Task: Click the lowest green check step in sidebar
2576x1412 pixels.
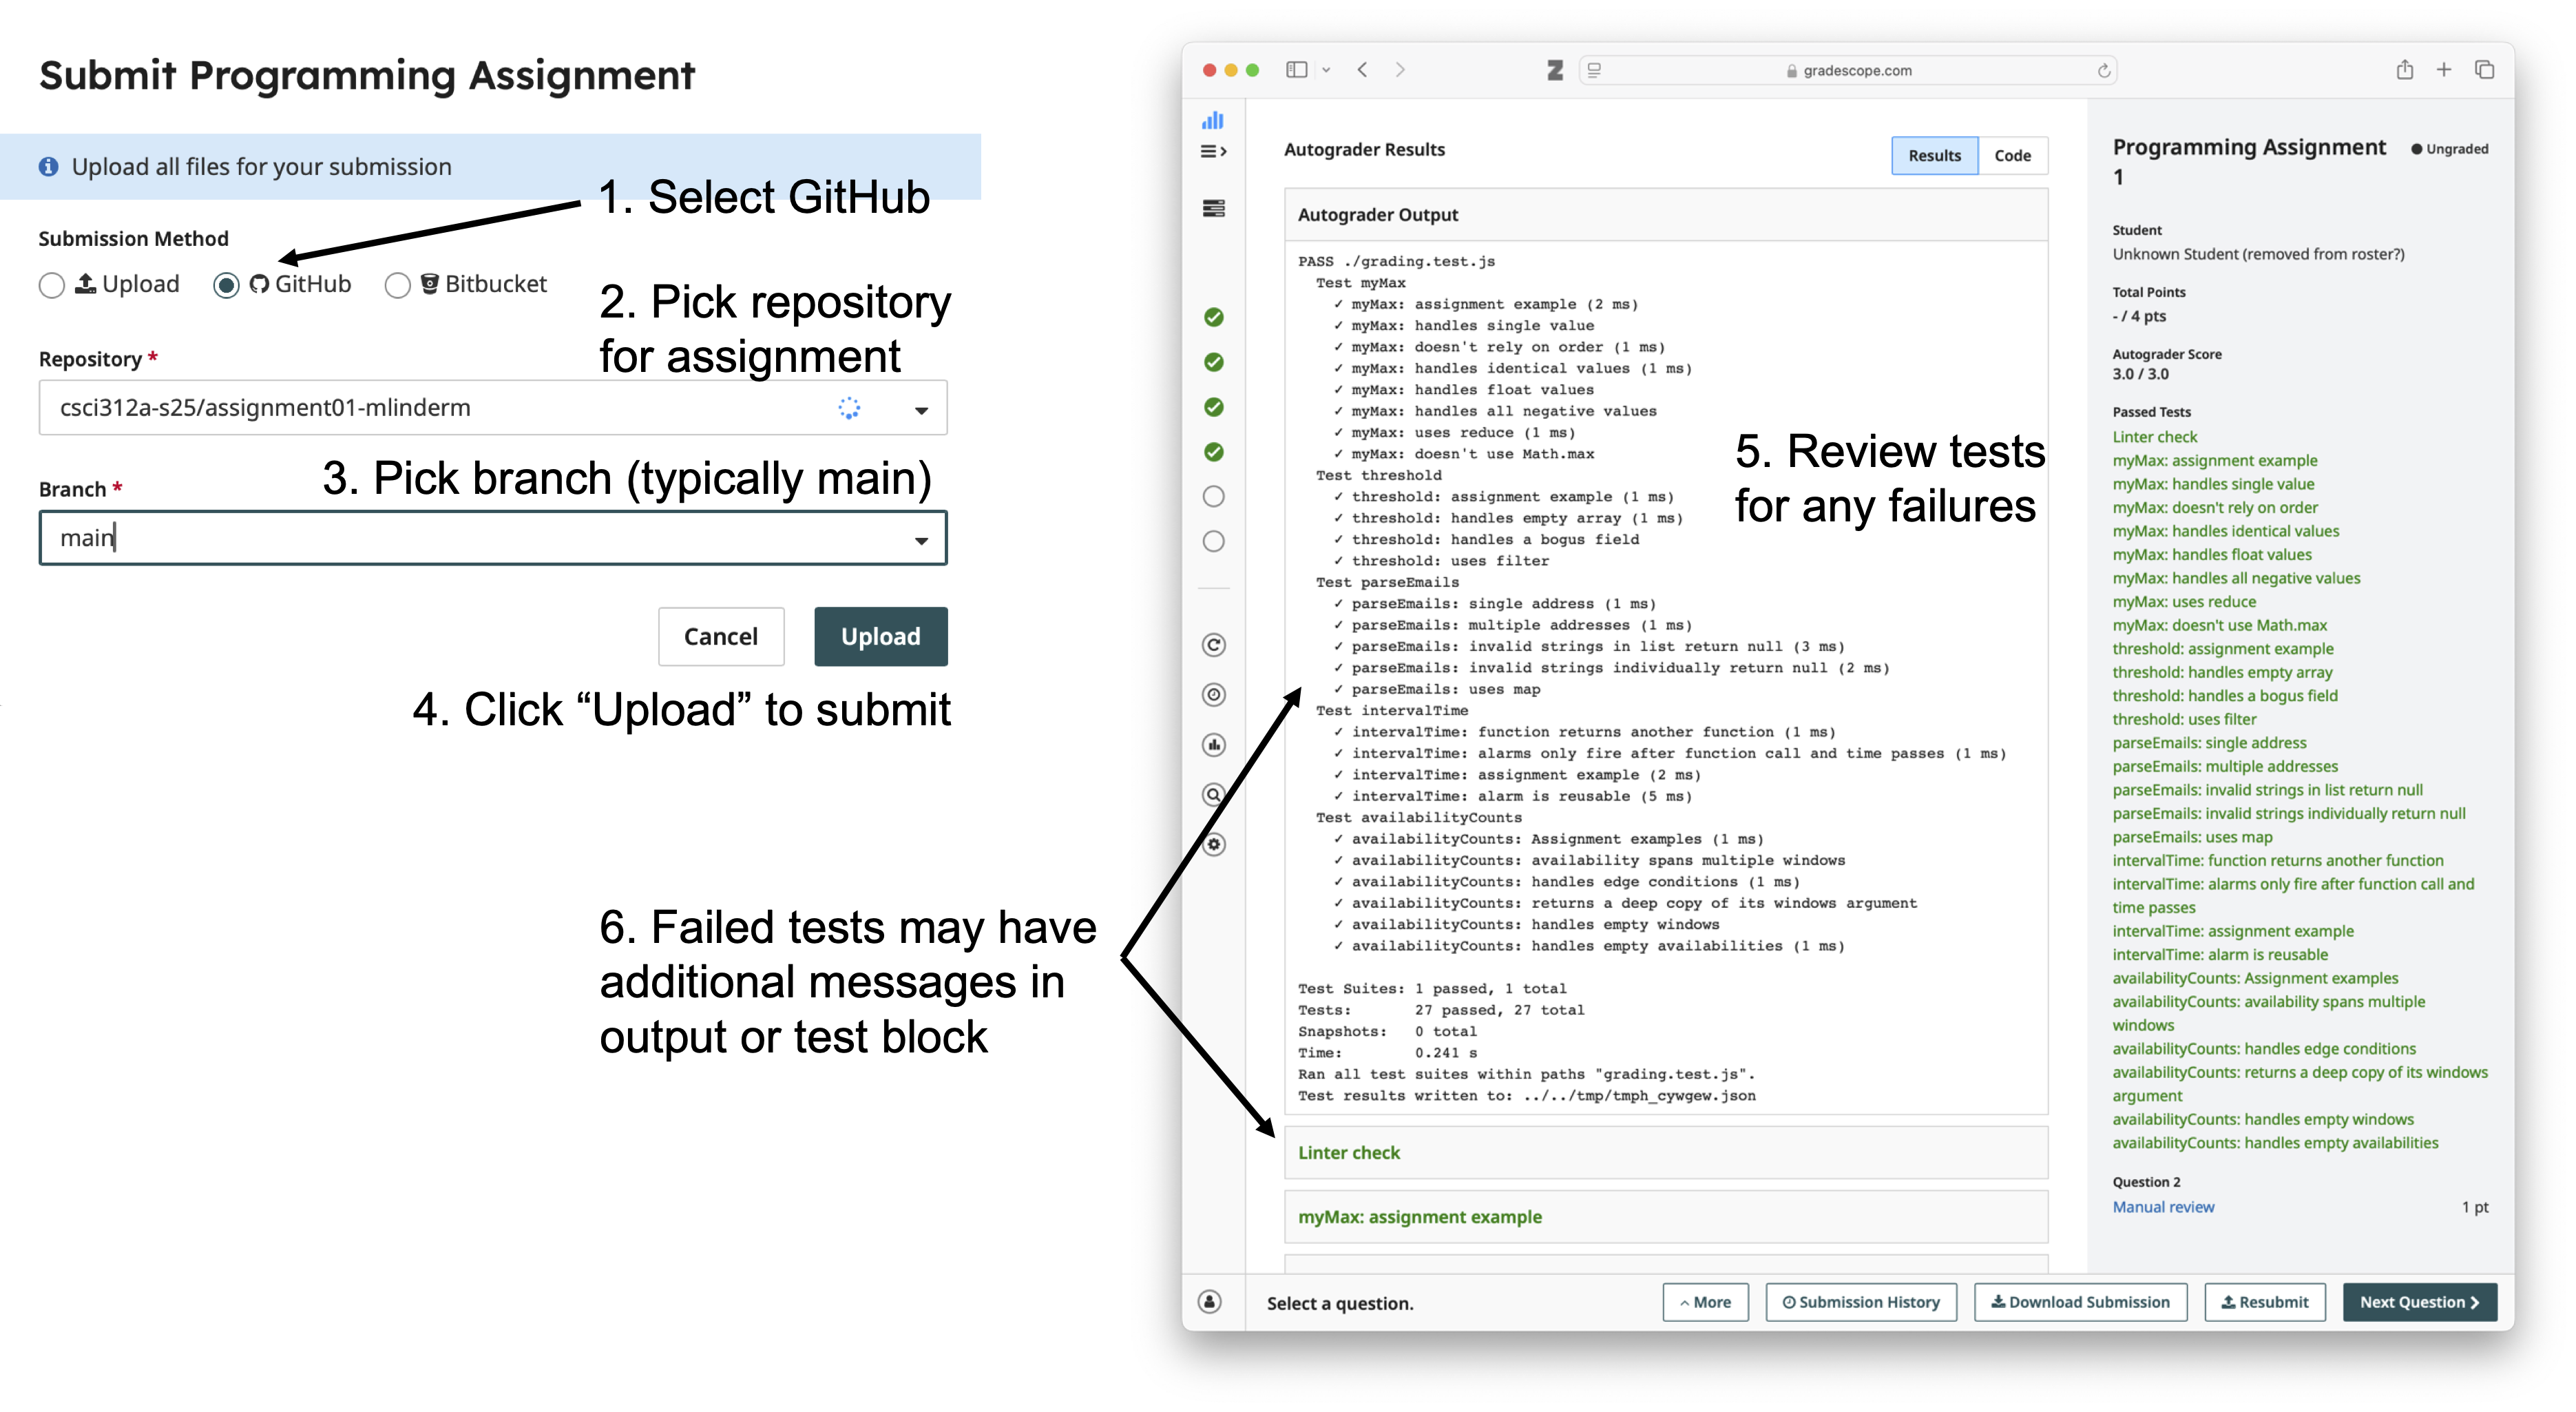Action: pos(1213,452)
